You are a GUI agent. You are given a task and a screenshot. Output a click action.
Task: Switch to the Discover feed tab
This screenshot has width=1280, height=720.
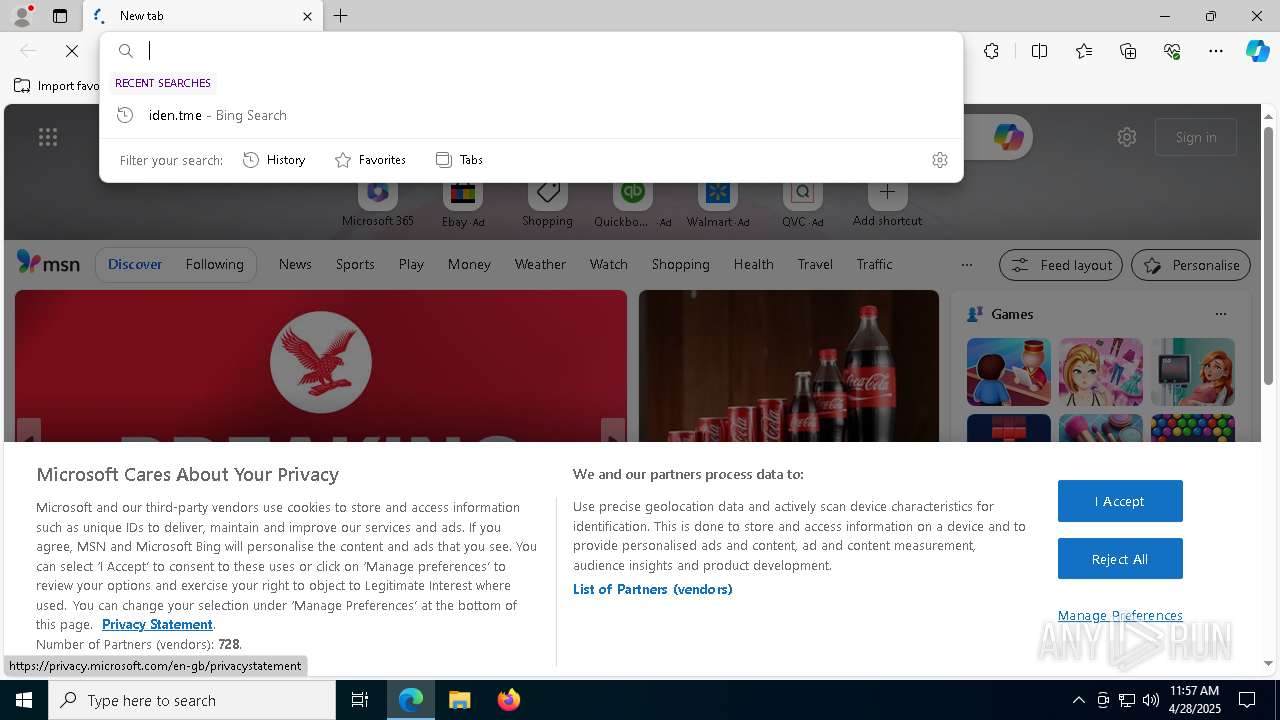[135, 264]
